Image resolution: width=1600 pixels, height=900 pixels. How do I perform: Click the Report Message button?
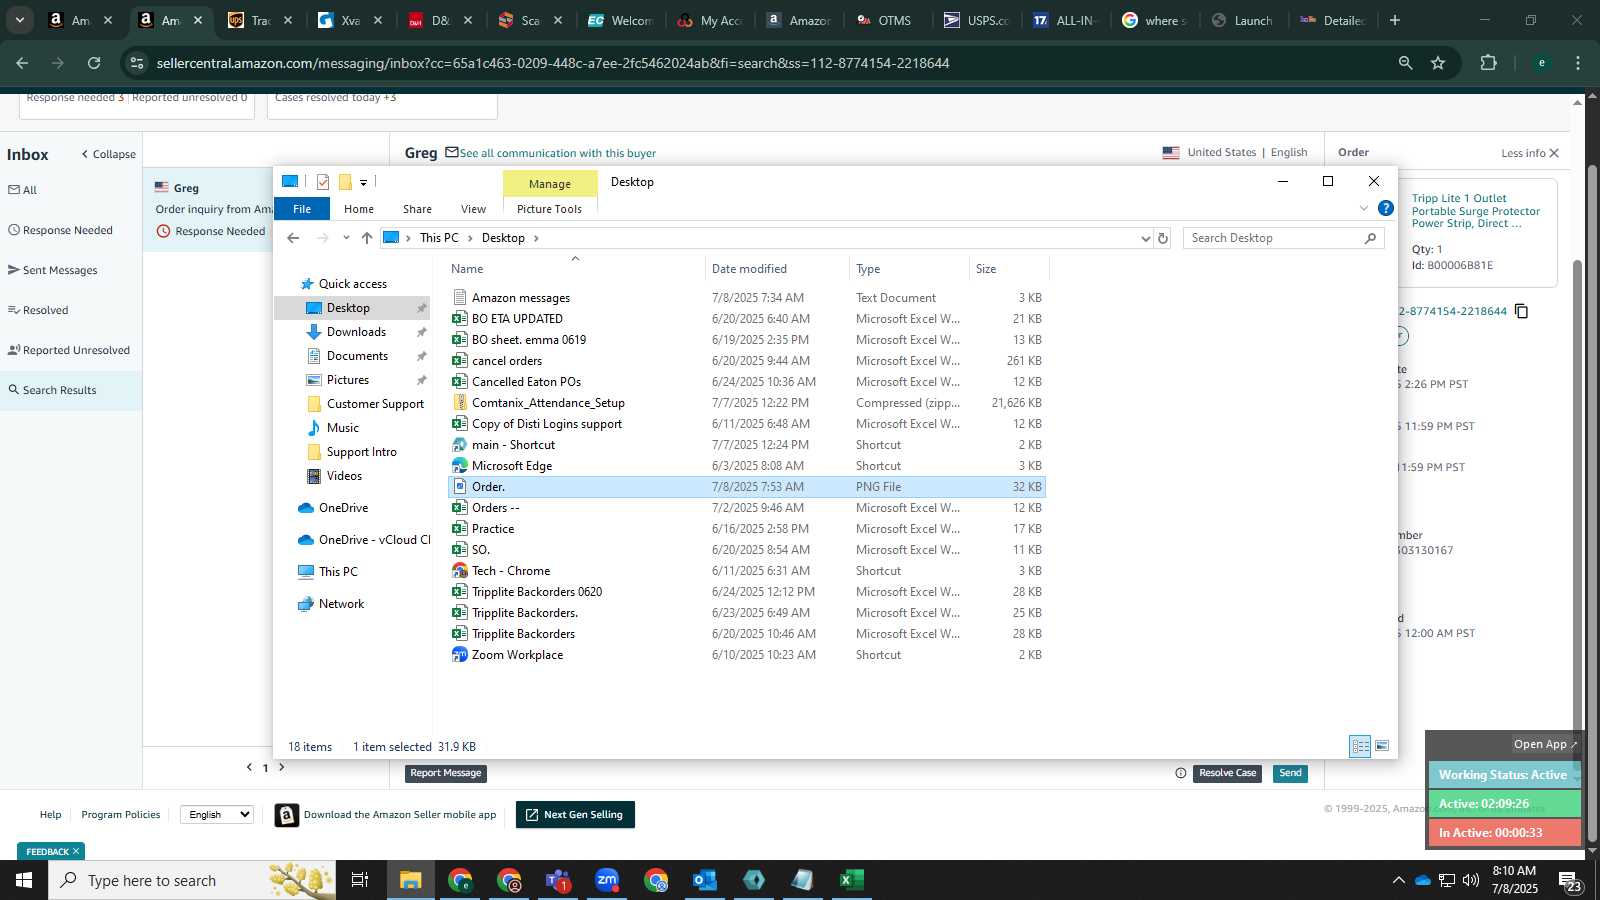446,773
